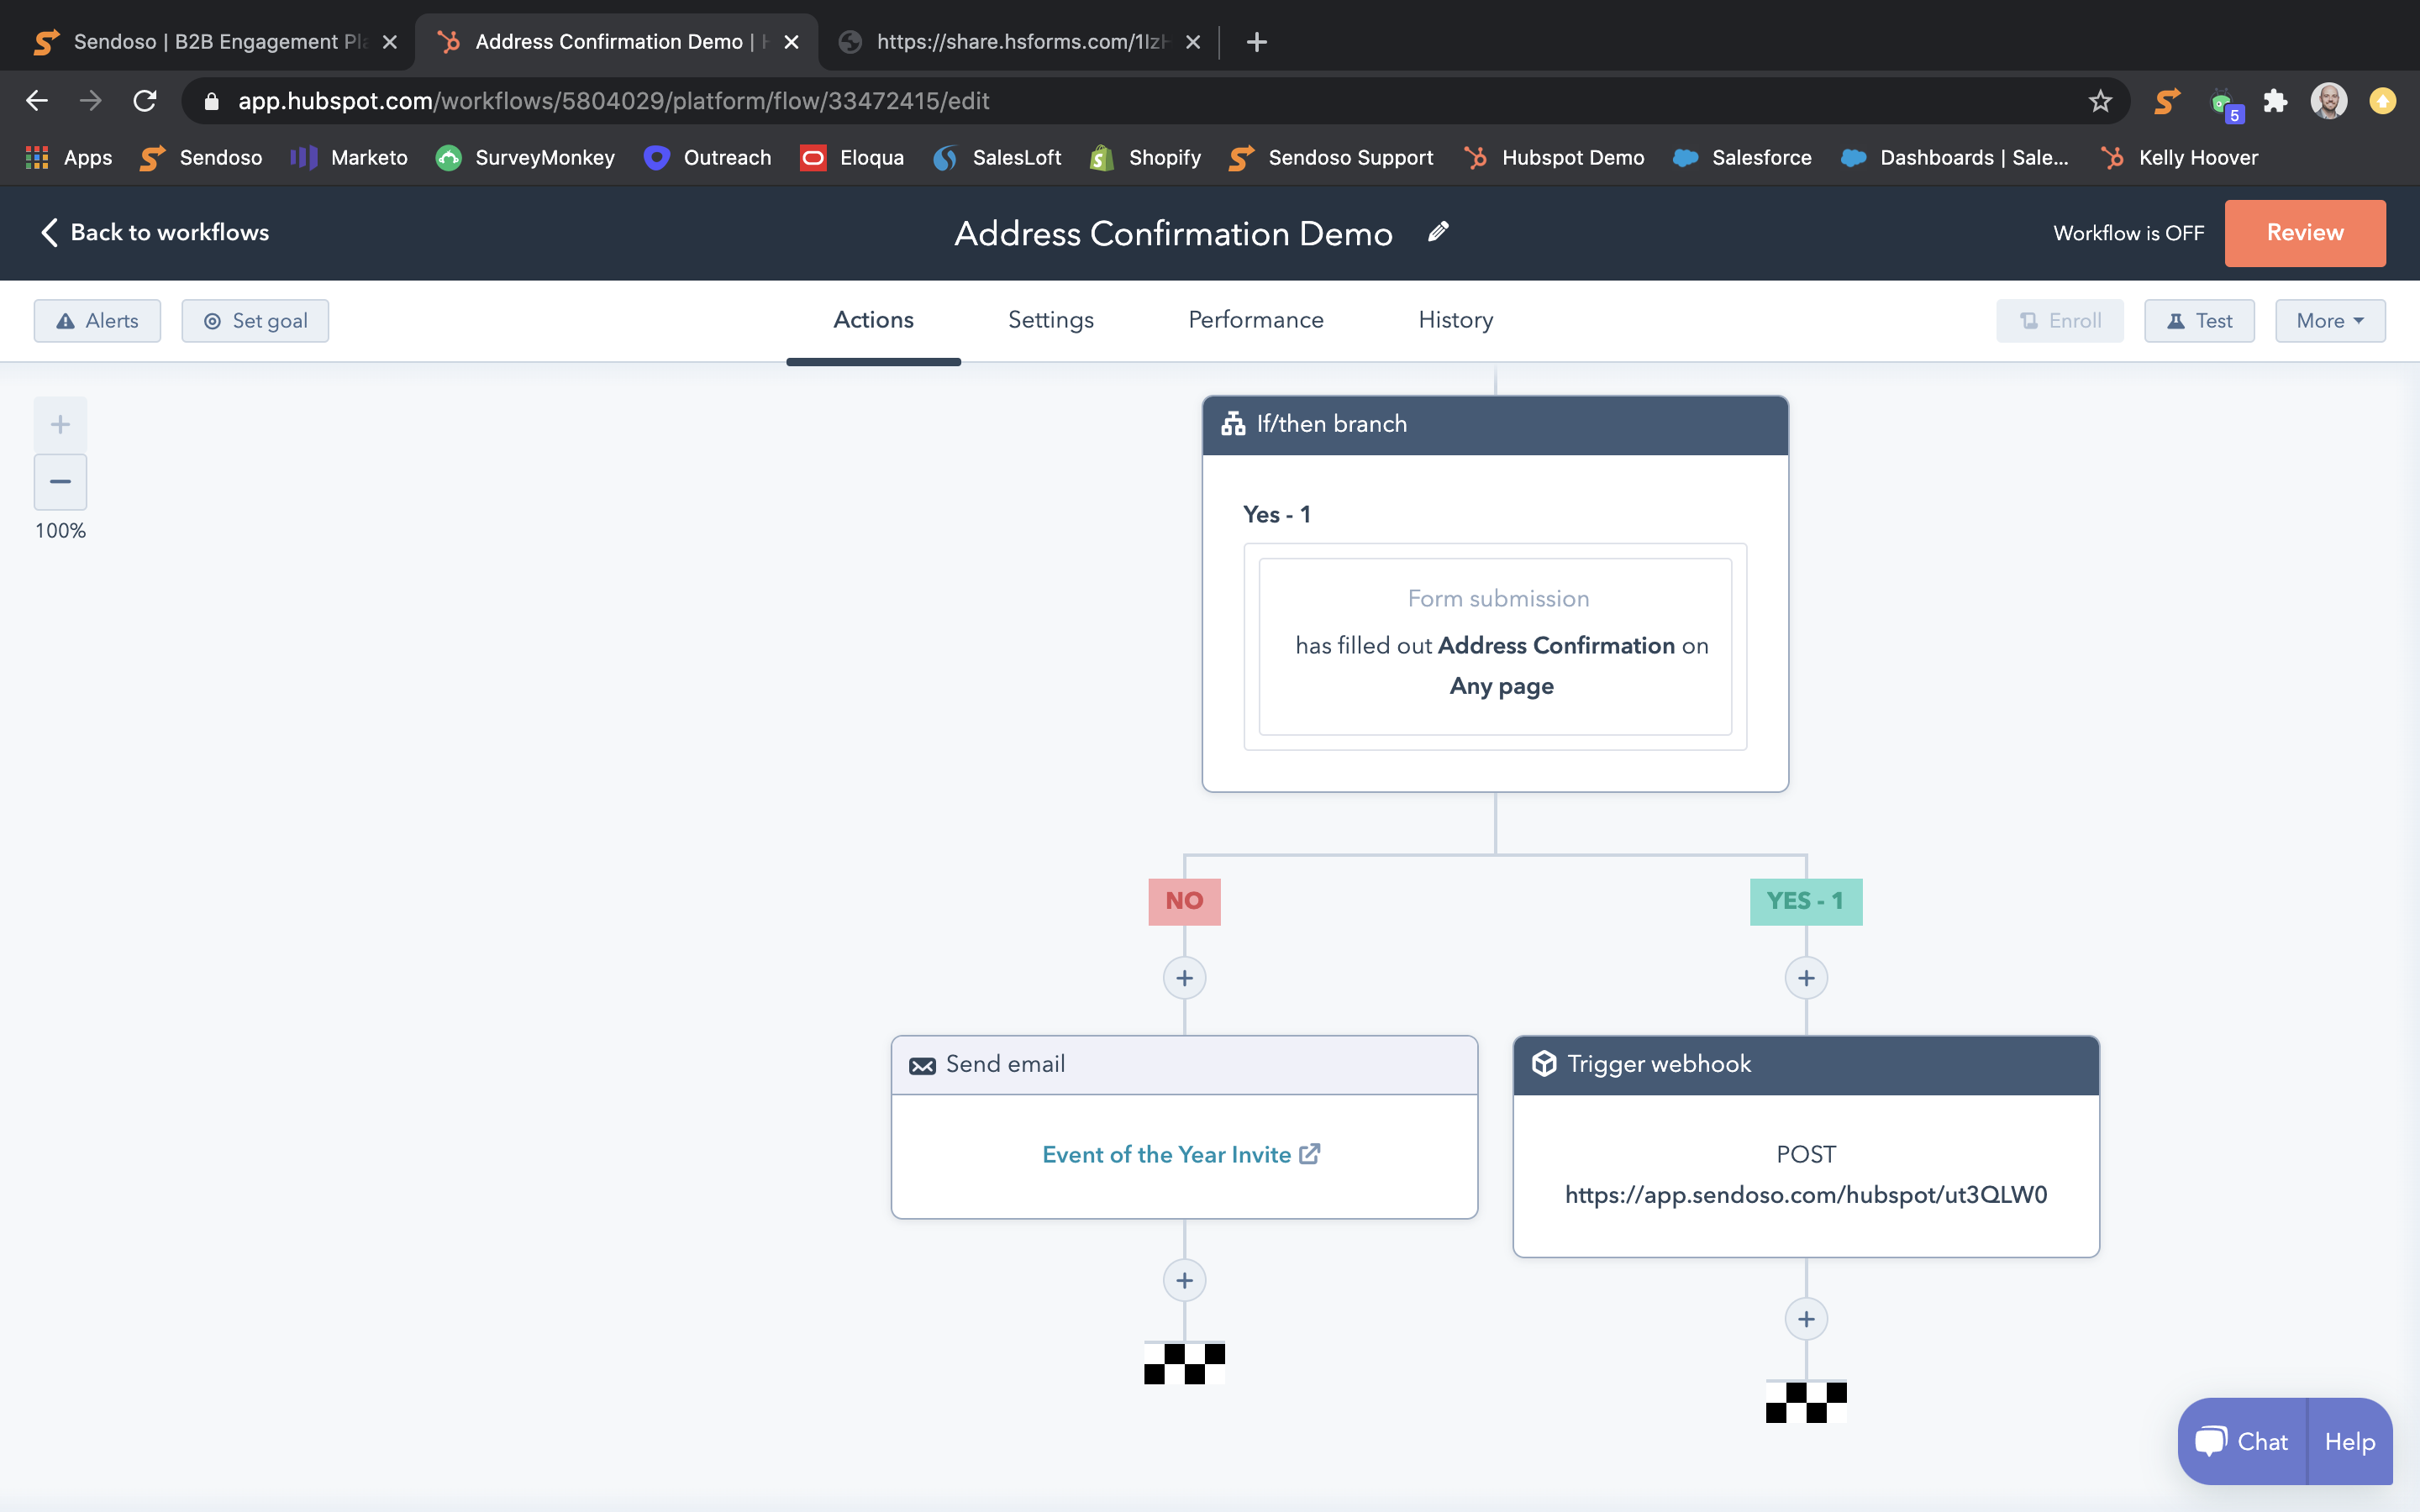Open the Alerts panel
Screen dimensions: 2420x1512
97,321
